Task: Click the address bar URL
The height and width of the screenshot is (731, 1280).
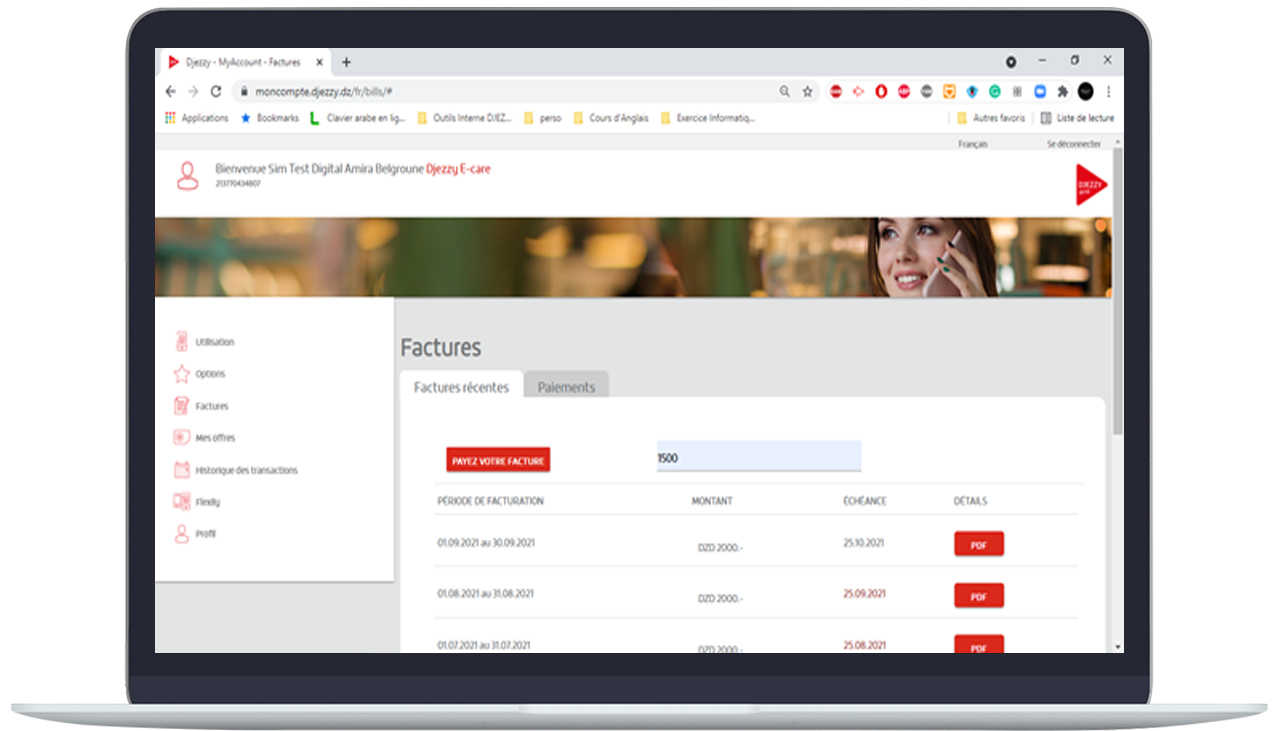Action: click(323, 91)
